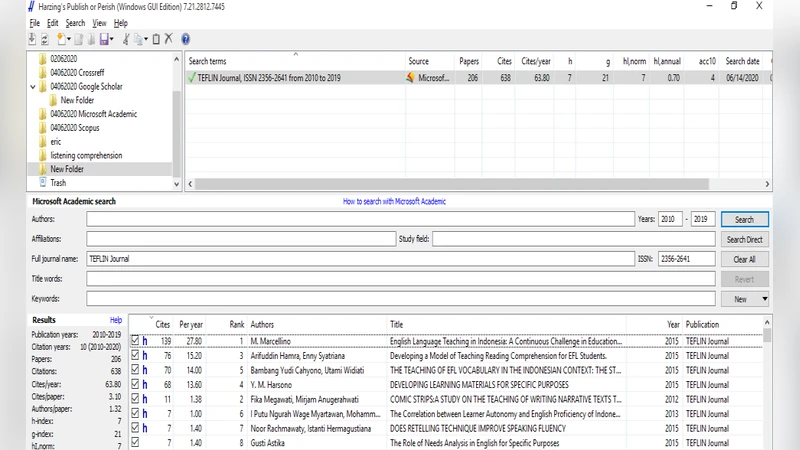Uncheck the M. Marcellino paper checkbox
Image resolution: width=800 pixels, height=450 pixels.
[x=135, y=341]
